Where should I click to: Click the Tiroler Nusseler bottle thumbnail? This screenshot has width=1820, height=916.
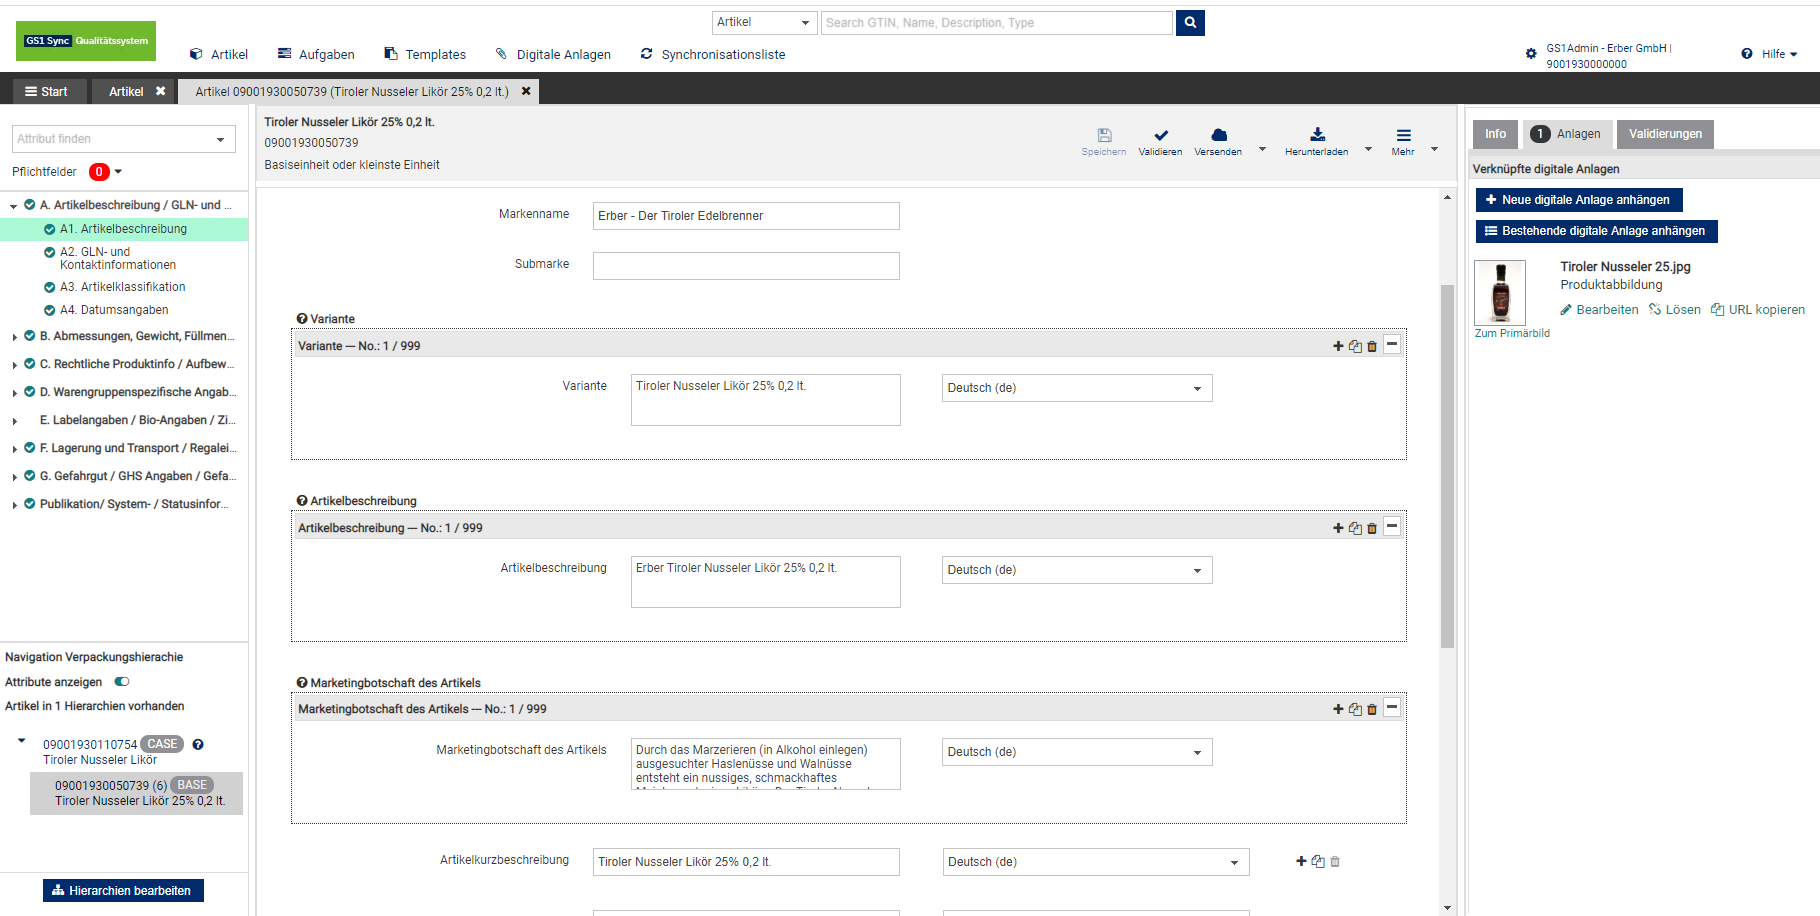coord(1500,292)
